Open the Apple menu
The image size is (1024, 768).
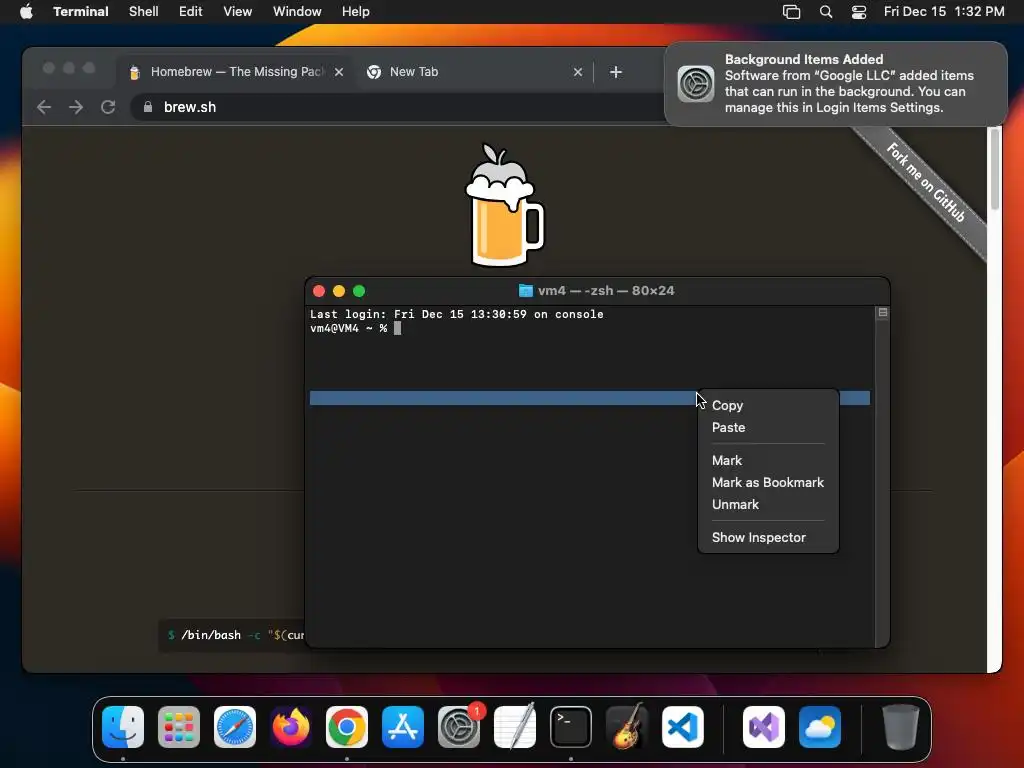[26, 11]
